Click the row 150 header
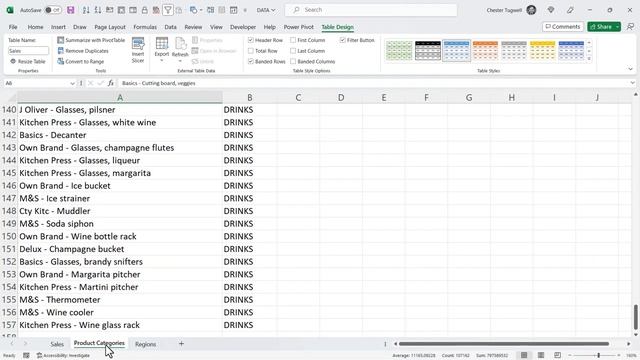This screenshot has width=640, height=360. (9, 236)
